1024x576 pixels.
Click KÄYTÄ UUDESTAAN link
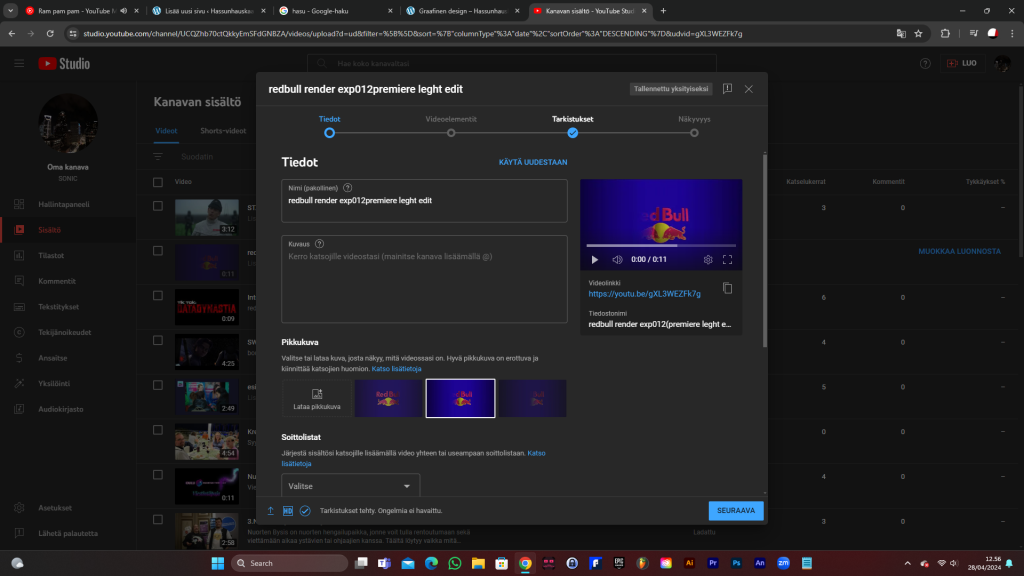coord(533,162)
